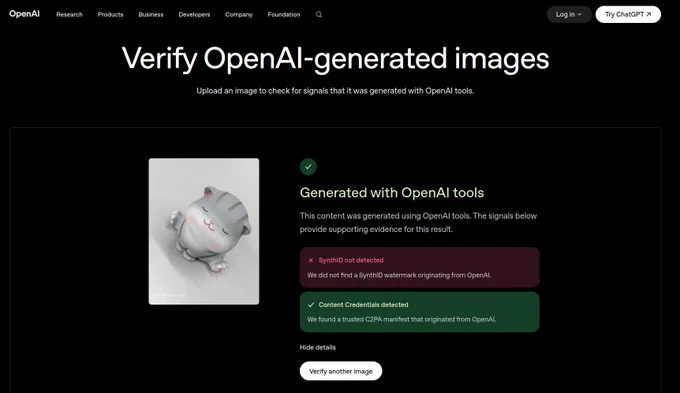This screenshot has height=393, width=680.
Task: Expand the Log in dropdown
Action: click(569, 14)
